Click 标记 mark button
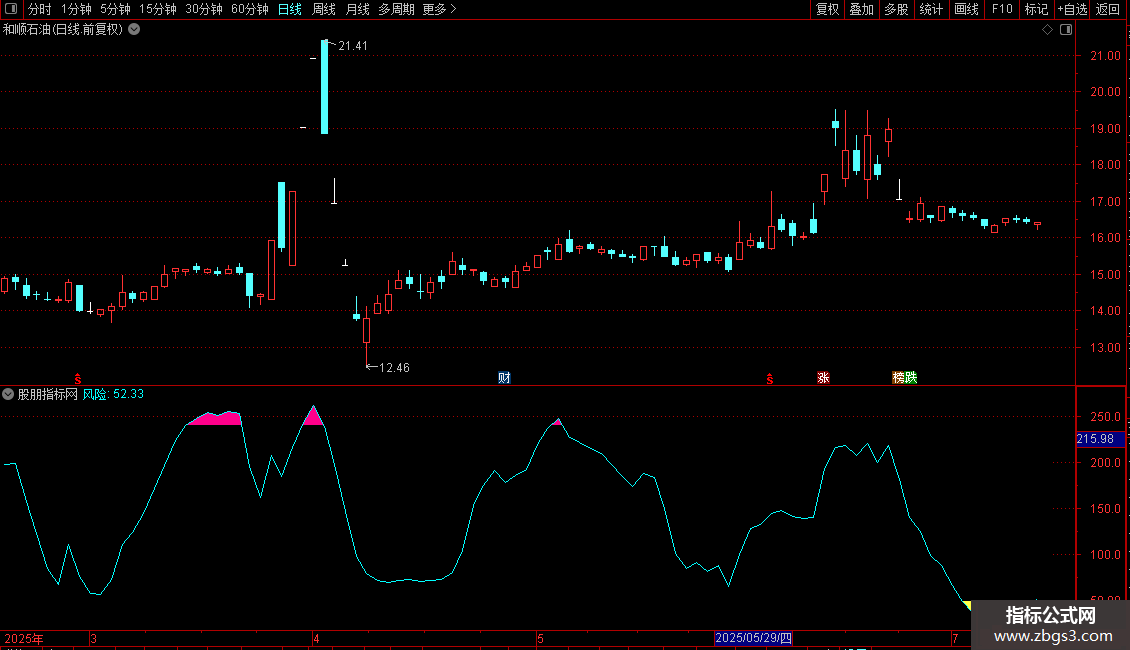This screenshot has height=650, width=1130. click(1036, 9)
